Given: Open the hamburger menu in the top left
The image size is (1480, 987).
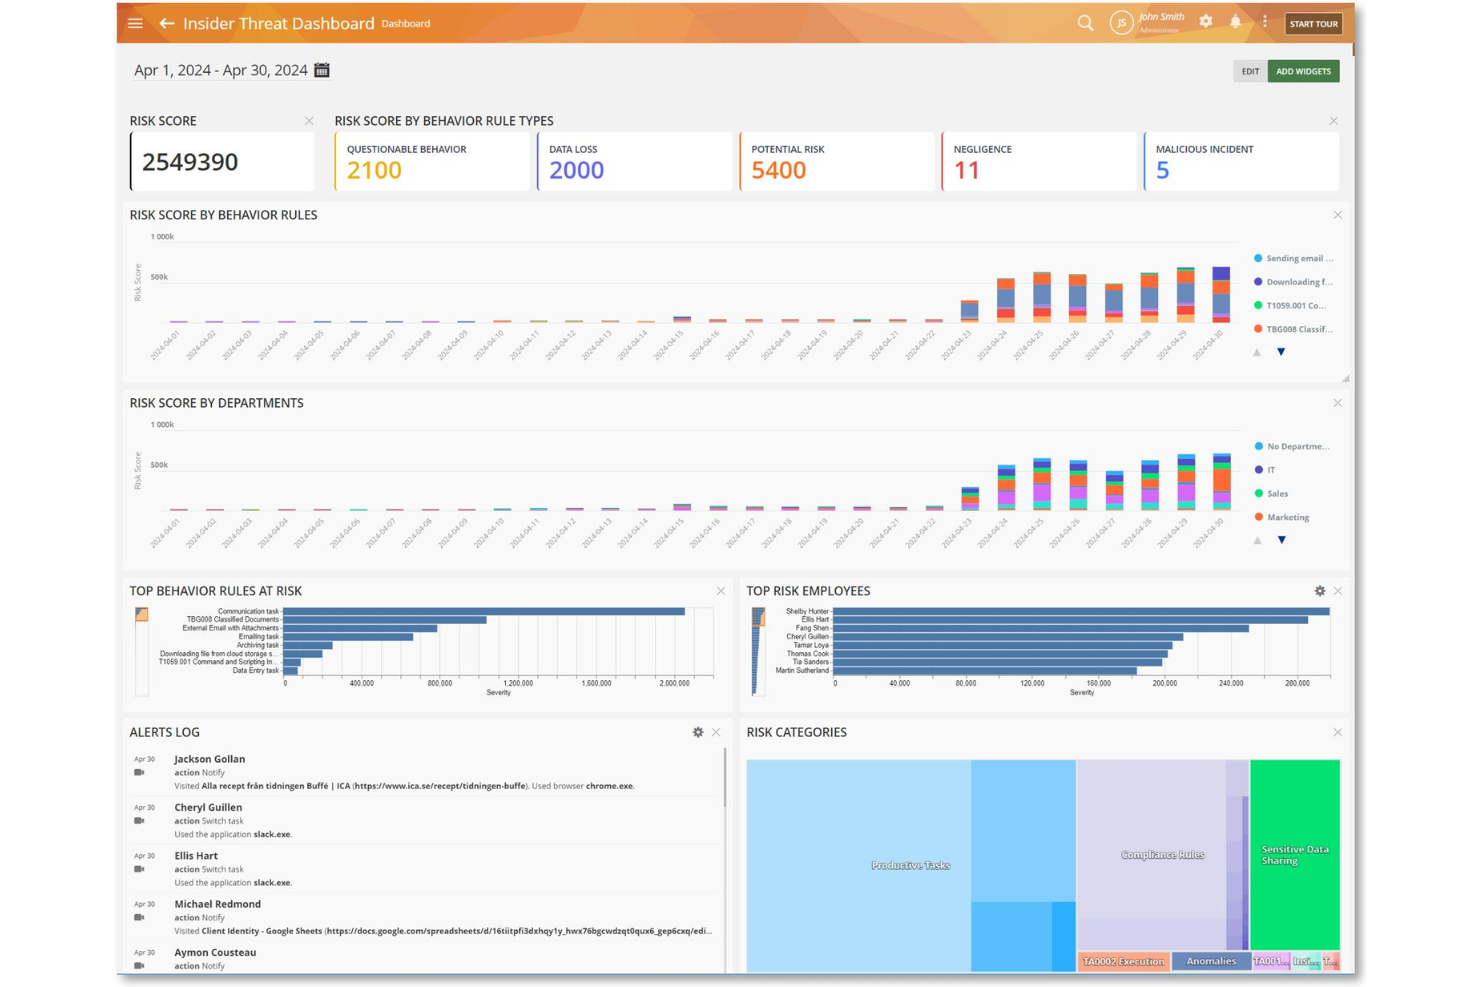Looking at the screenshot, I should tap(135, 23).
